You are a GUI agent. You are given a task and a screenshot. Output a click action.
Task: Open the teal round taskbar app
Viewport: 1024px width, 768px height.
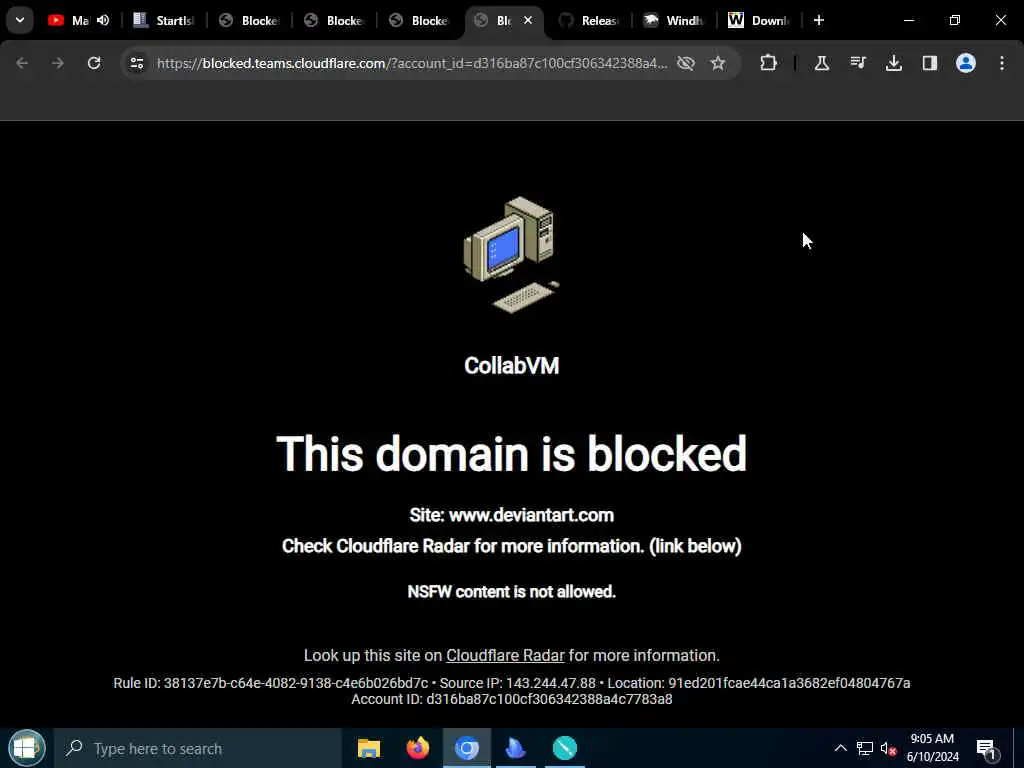(x=565, y=748)
